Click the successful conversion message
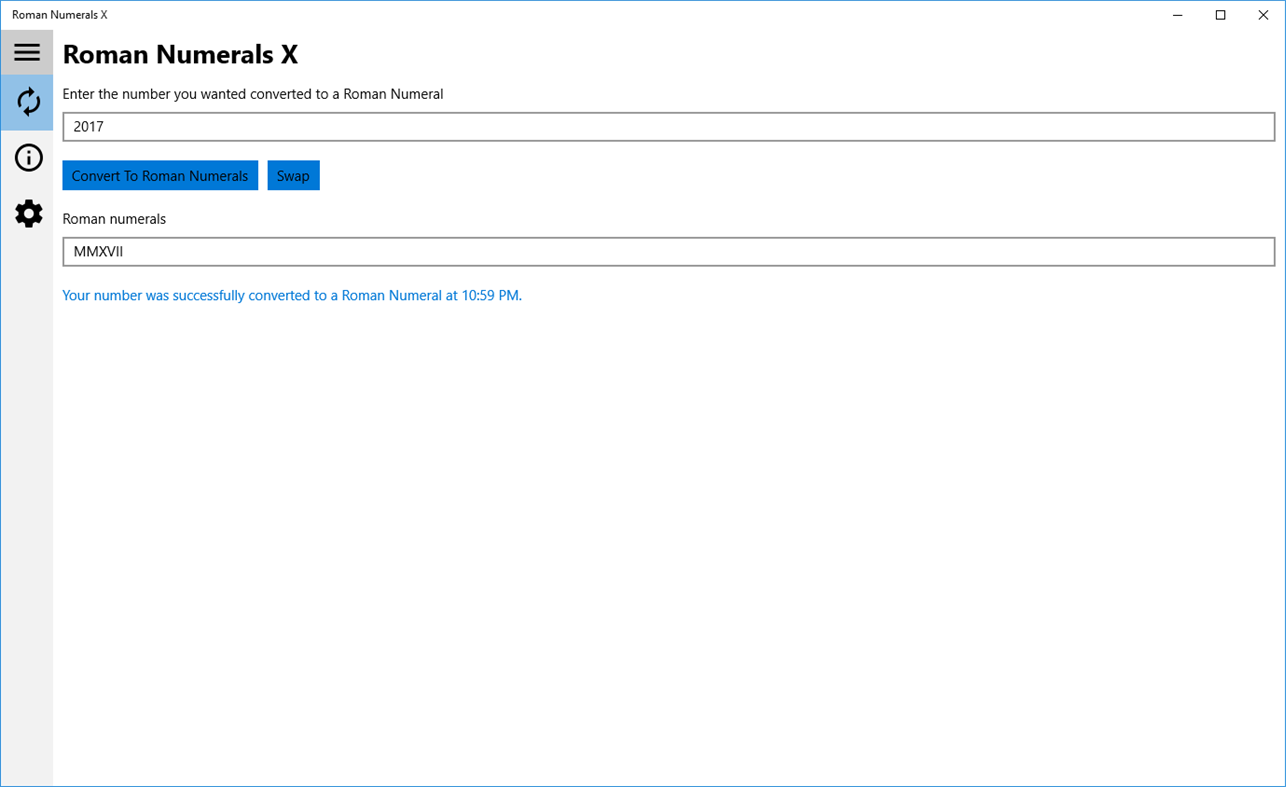1286x787 pixels. pyautogui.click(x=291, y=295)
